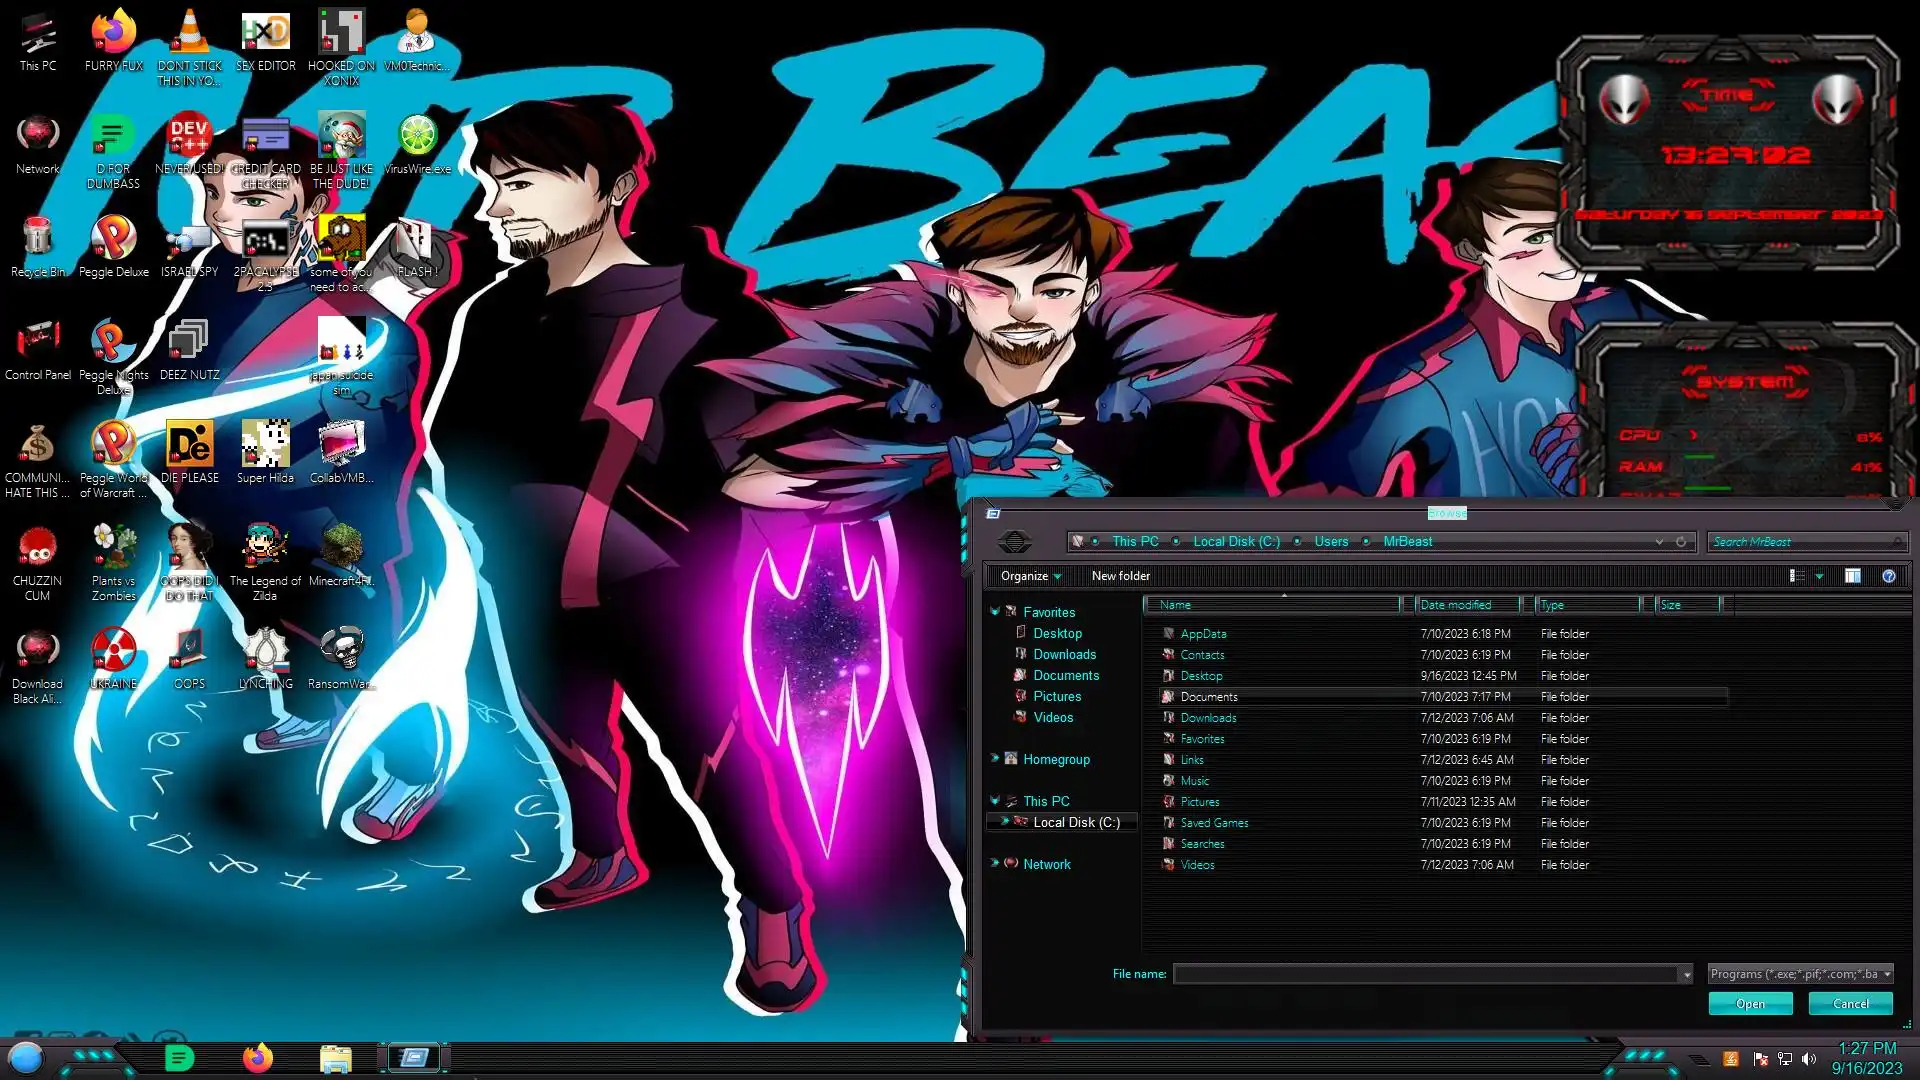Click the Open button
Viewport: 1920px width, 1080px height.
pyautogui.click(x=1750, y=1003)
